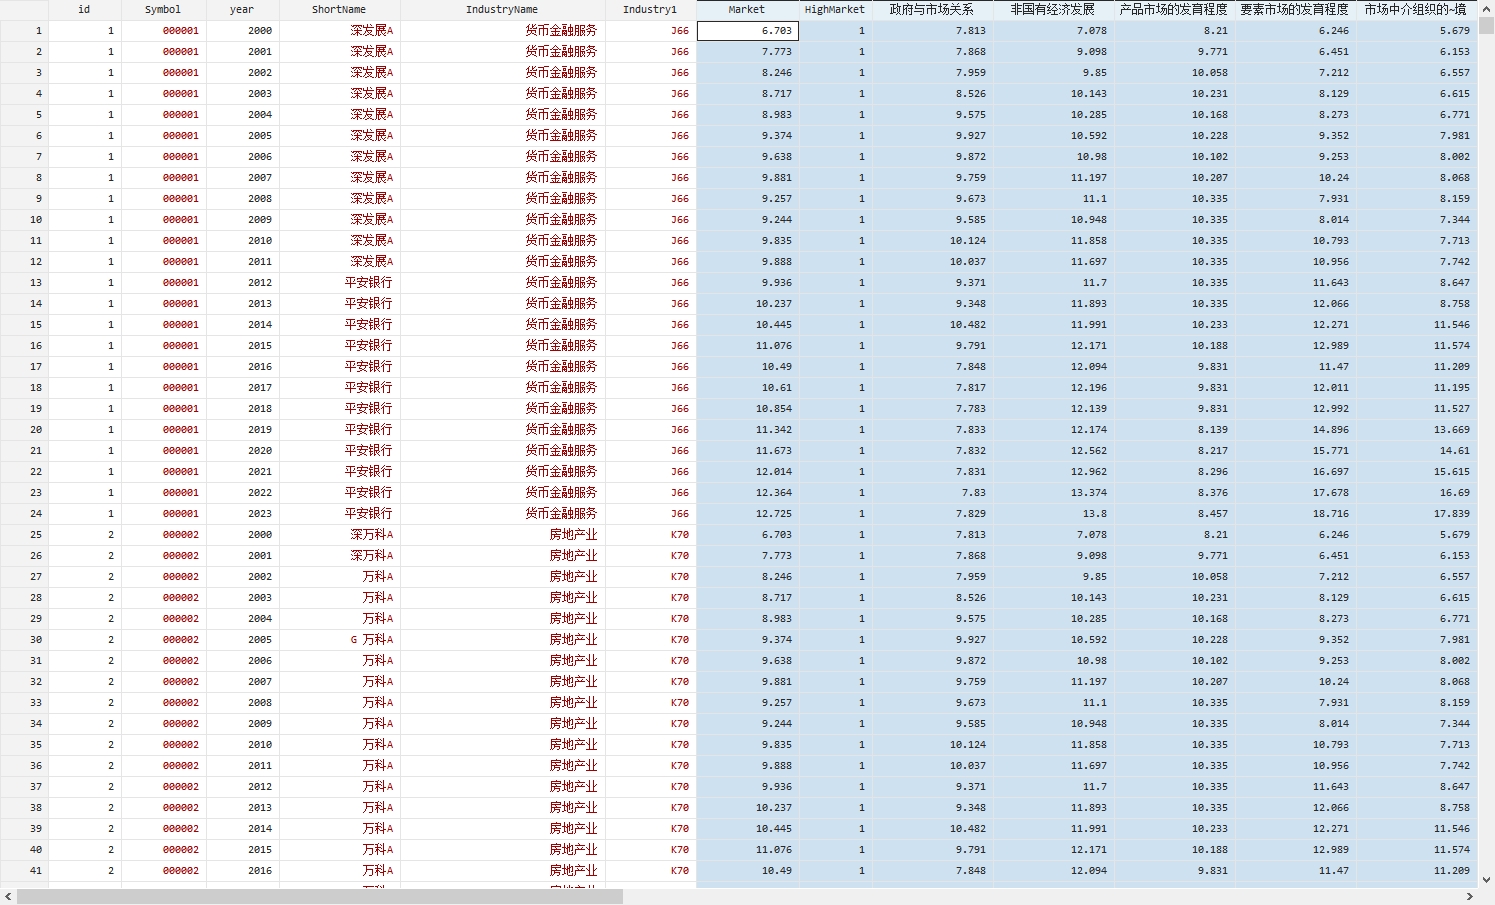The height and width of the screenshot is (905, 1495).
Task: Click Market value 12.725 in row 24
Action: [748, 514]
